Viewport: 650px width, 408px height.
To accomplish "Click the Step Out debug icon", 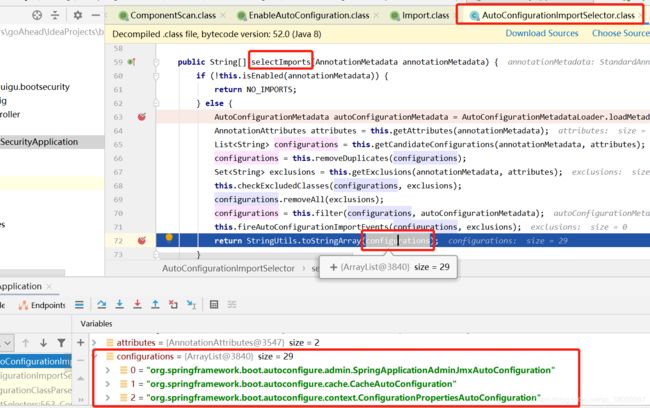I will tap(155, 305).
